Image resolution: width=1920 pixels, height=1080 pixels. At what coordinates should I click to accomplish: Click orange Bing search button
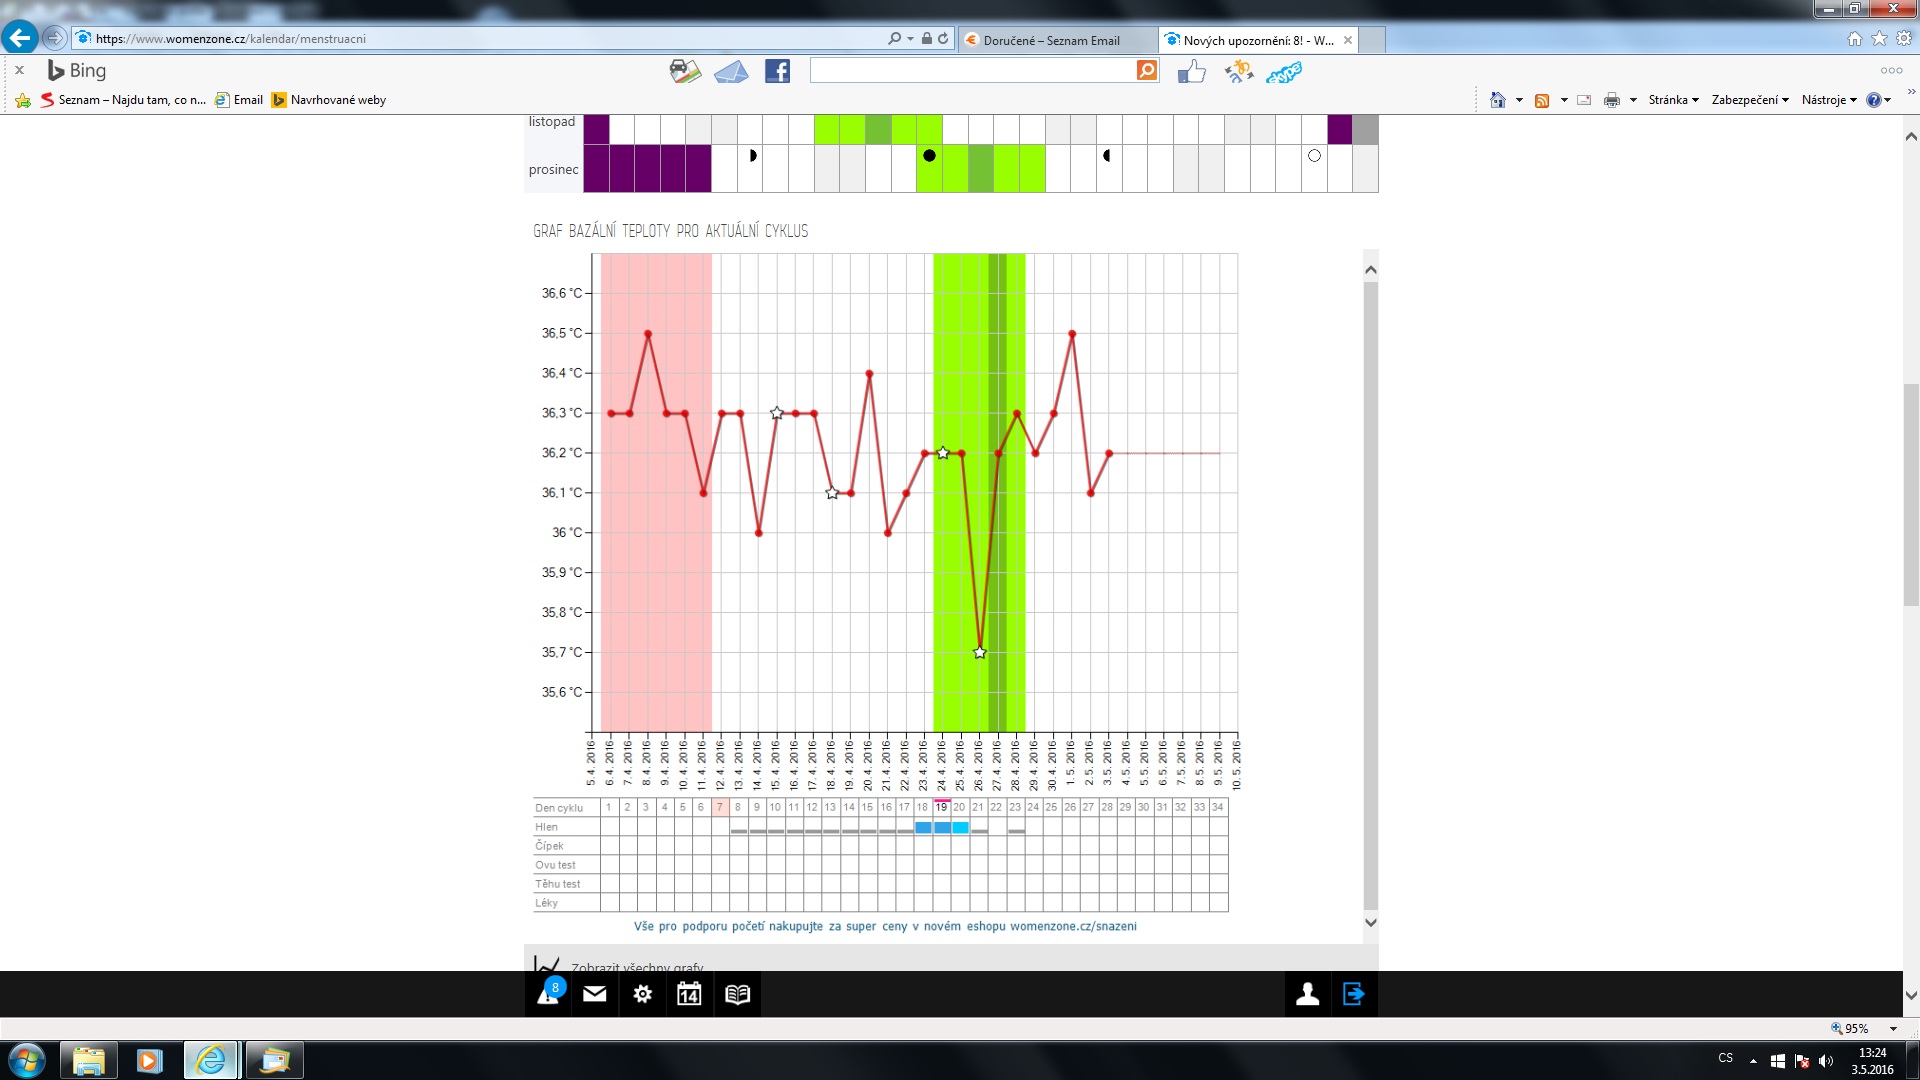(x=1147, y=70)
